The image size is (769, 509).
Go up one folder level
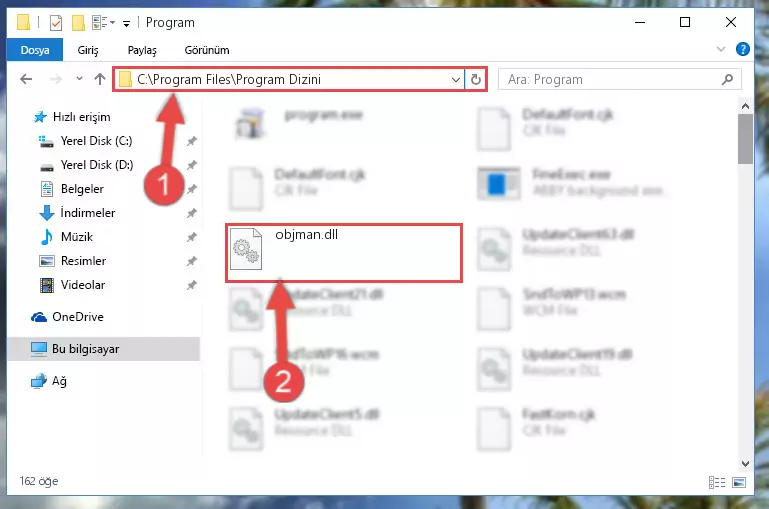pyautogui.click(x=100, y=79)
